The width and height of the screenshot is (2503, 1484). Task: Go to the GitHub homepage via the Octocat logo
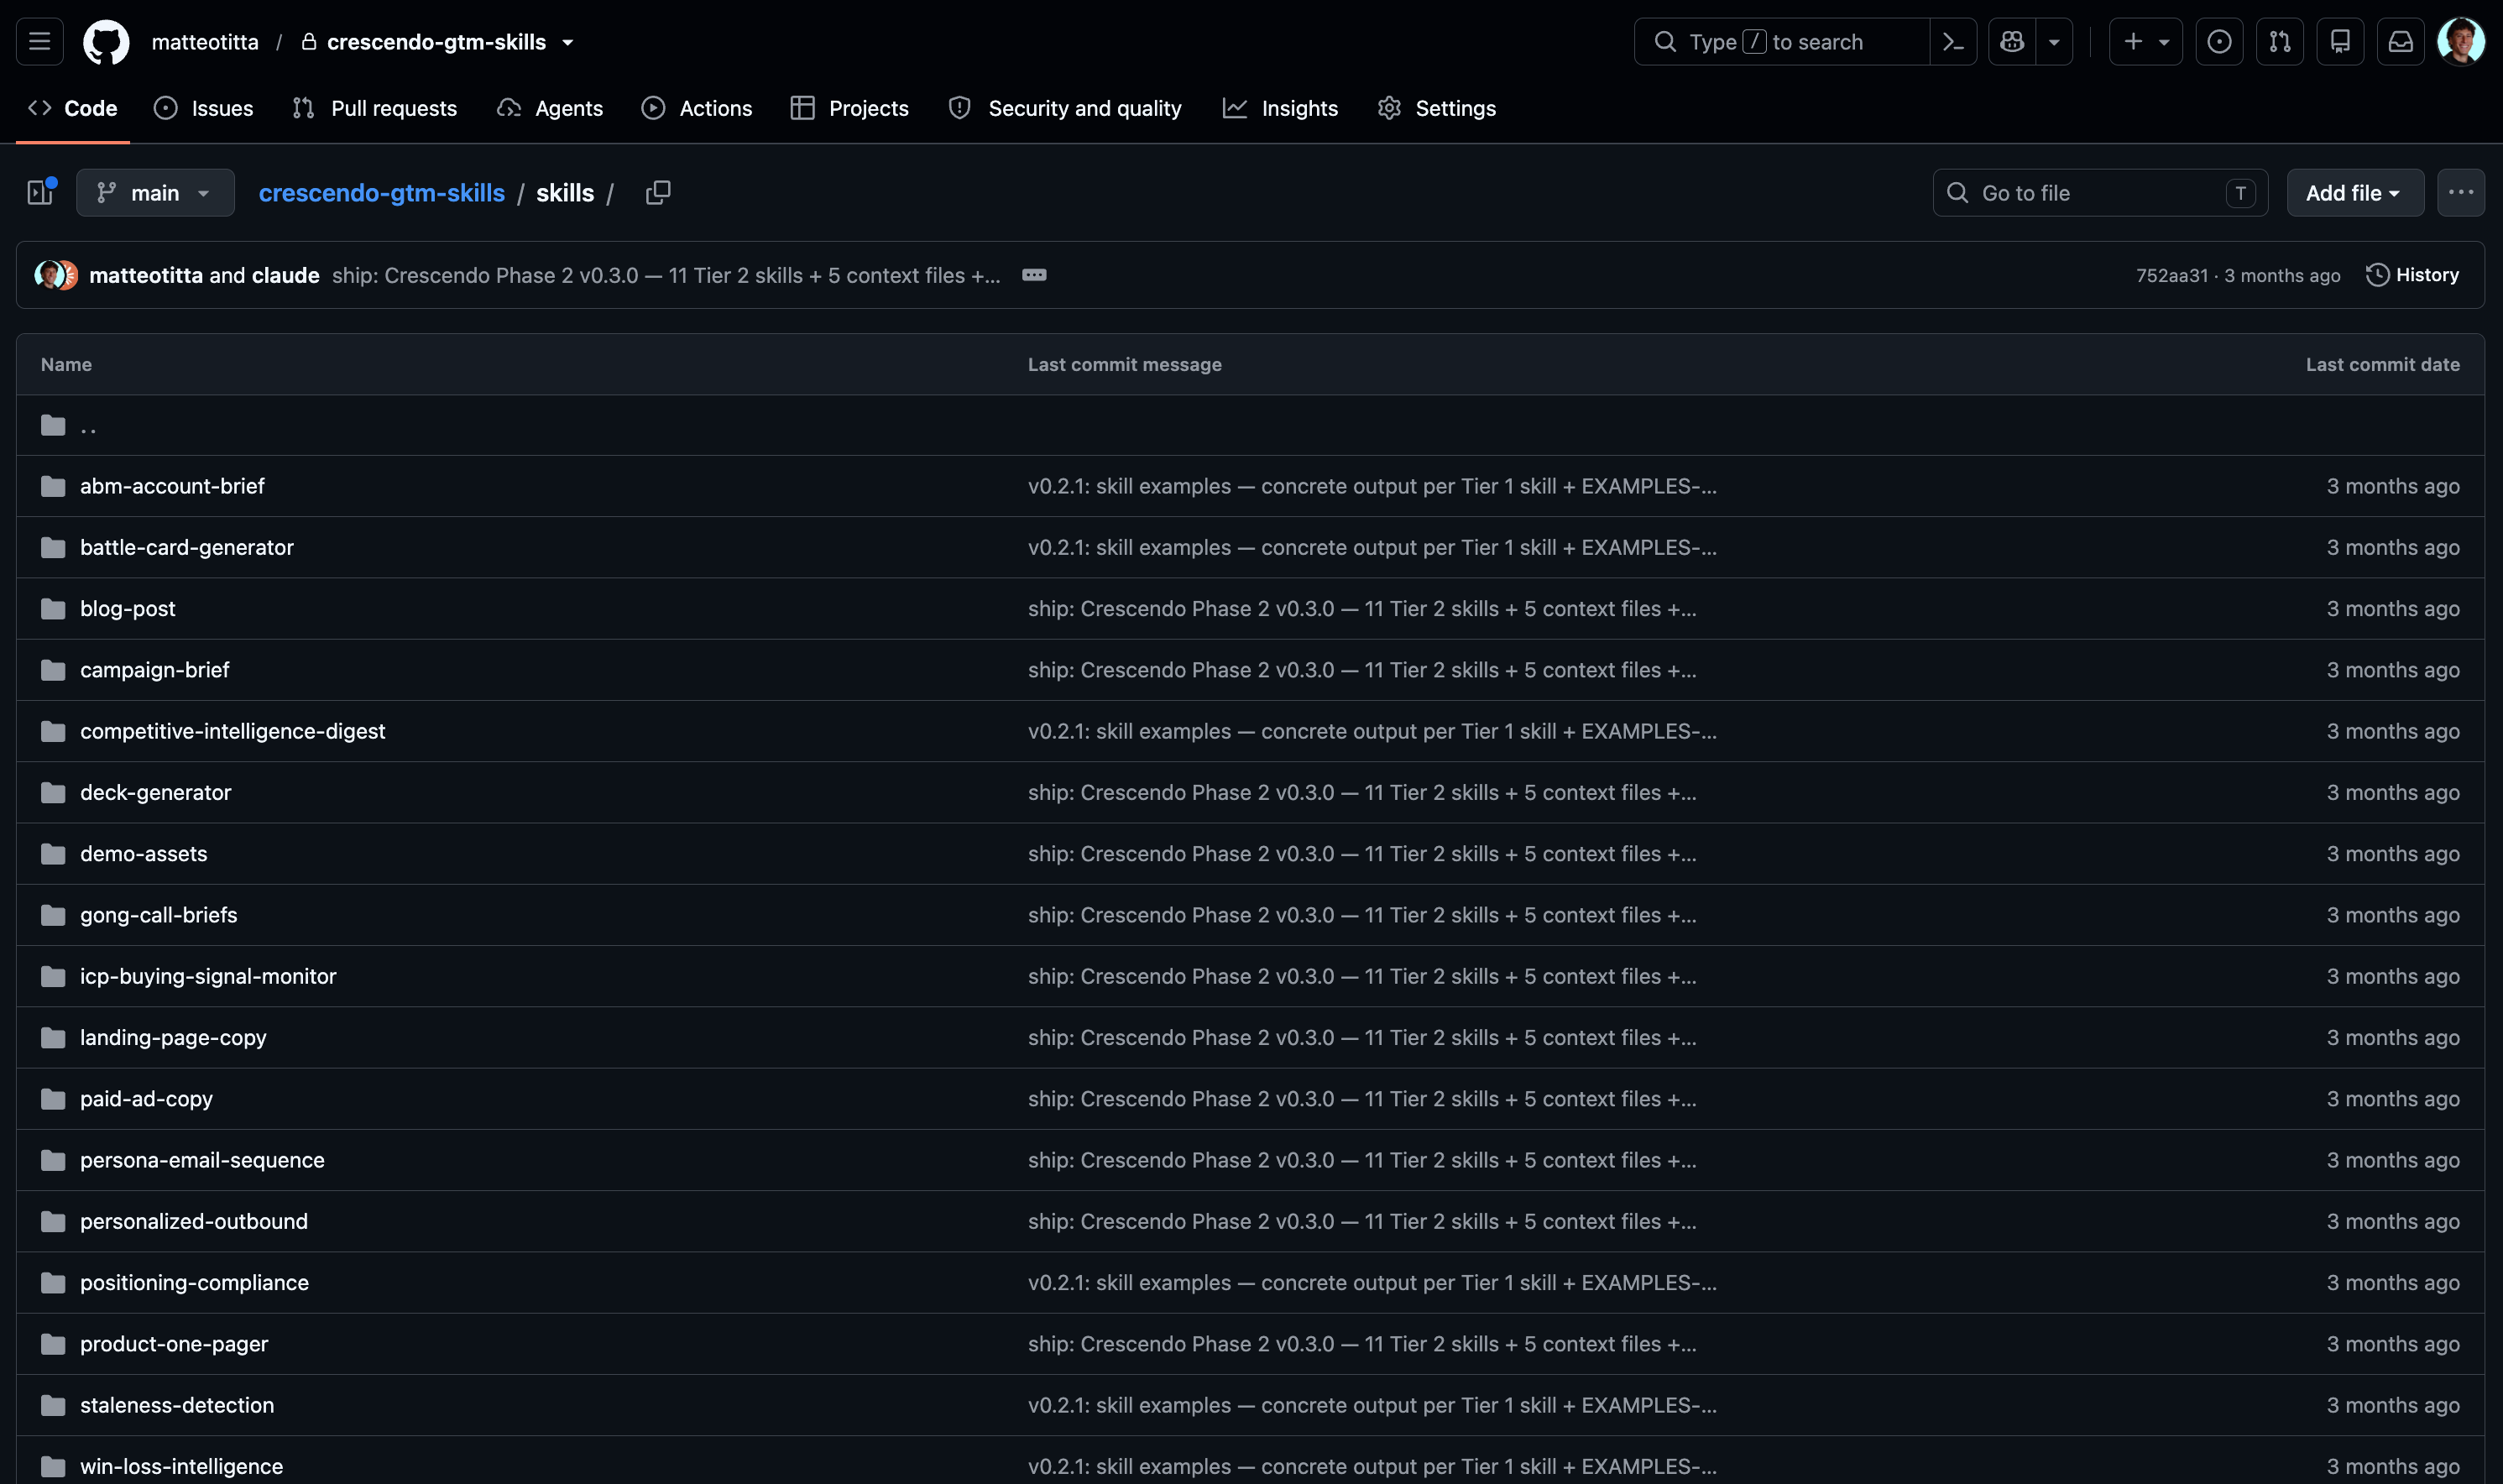click(106, 42)
